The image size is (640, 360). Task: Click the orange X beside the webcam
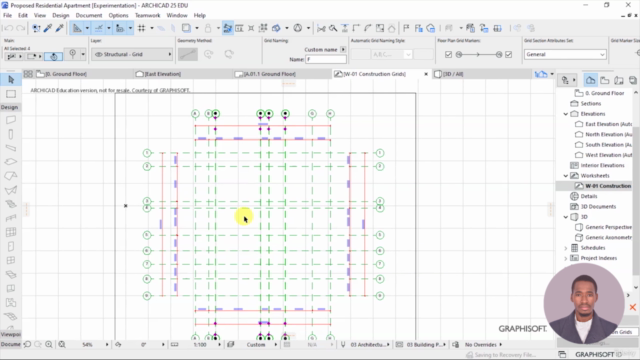pyautogui.click(x=633, y=307)
